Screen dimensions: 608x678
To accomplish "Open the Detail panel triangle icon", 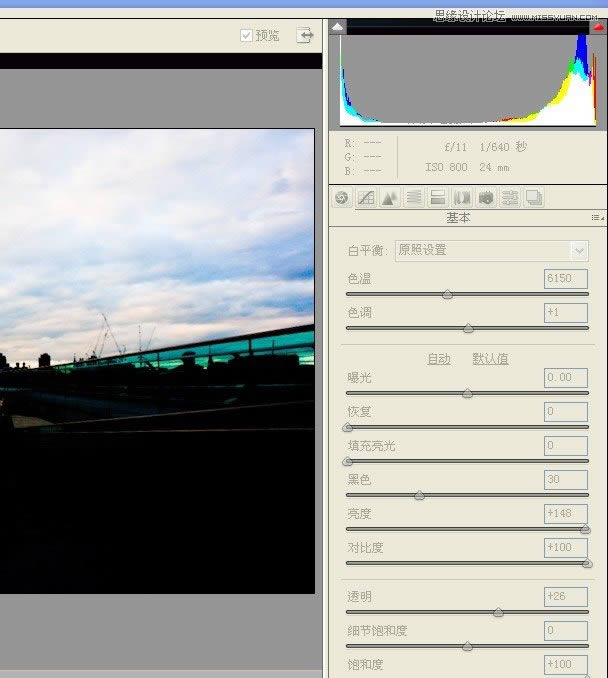I will pyautogui.click(x=390, y=198).
